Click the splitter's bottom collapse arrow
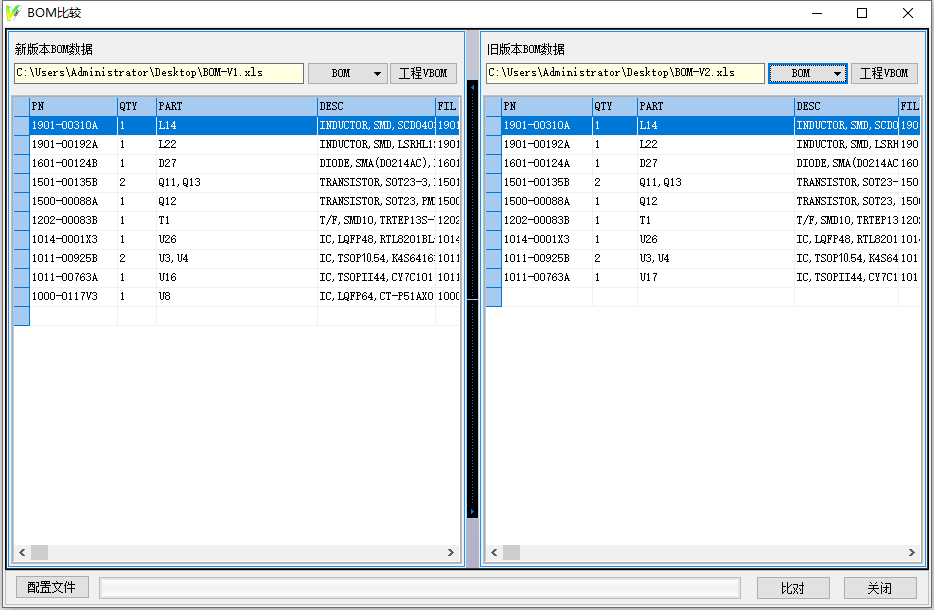This screenshot has width=934, height=610. (472, 509)
